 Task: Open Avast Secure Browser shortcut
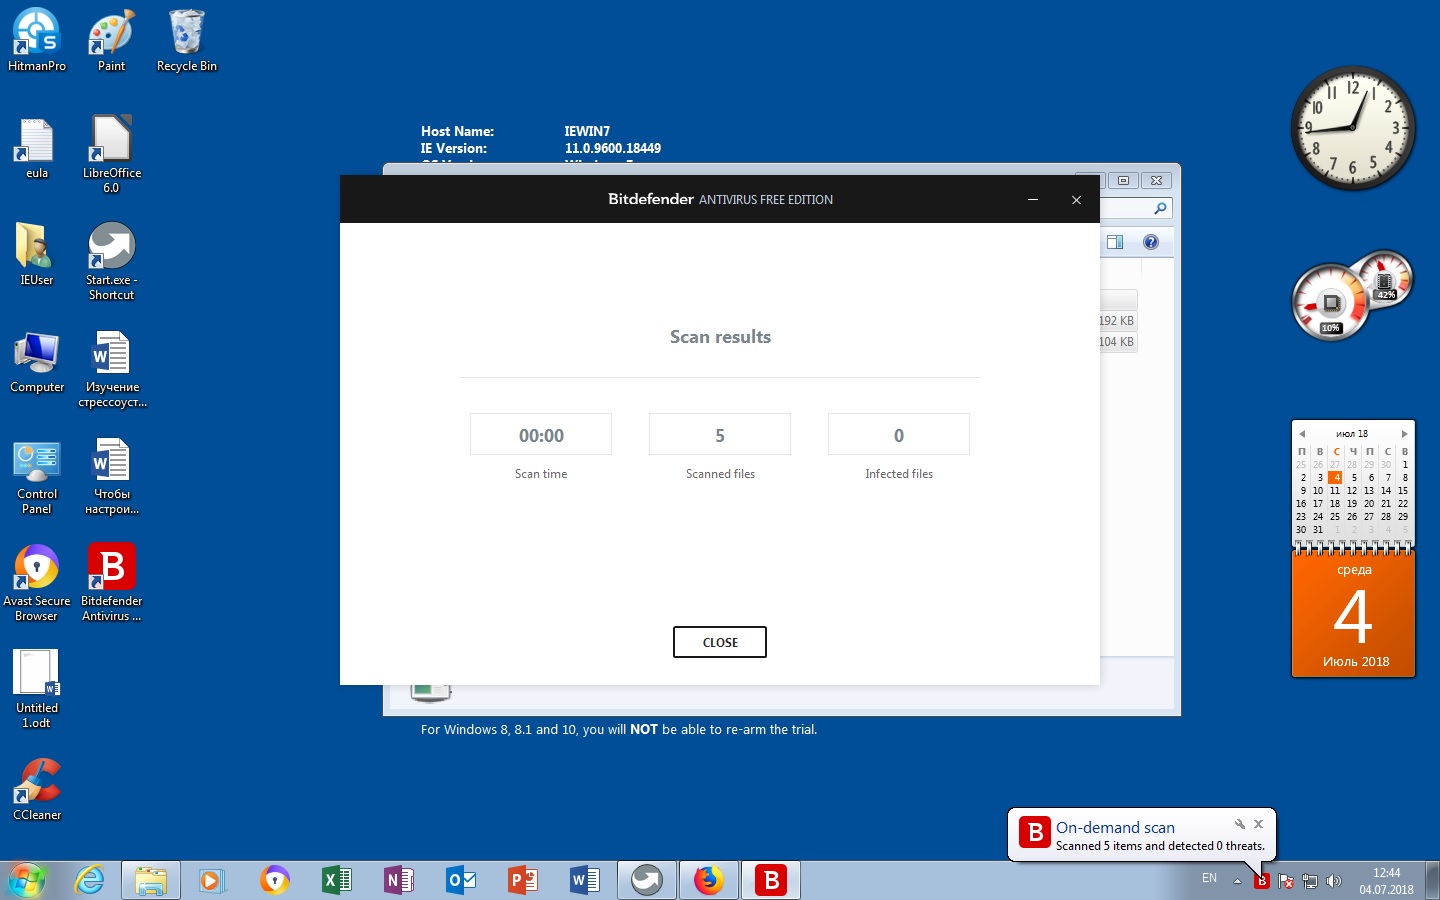[x=37, y=583]
